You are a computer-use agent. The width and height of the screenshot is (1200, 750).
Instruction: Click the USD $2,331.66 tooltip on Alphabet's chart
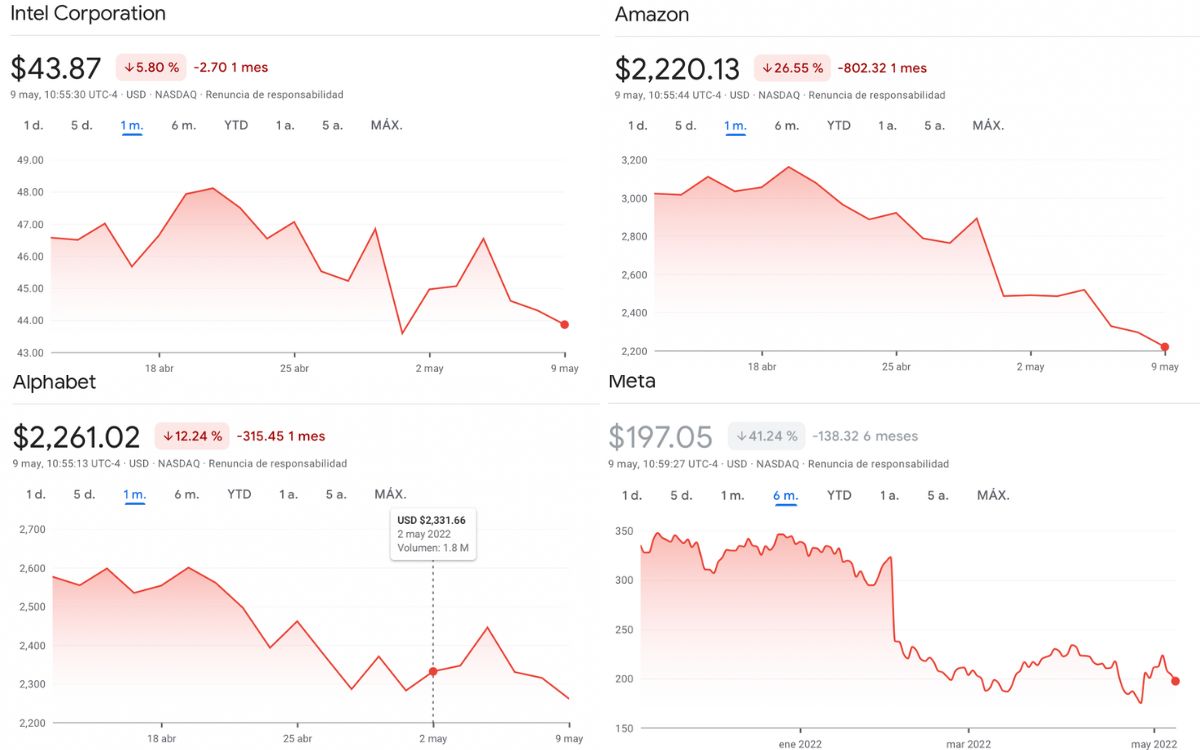point(433,533)
